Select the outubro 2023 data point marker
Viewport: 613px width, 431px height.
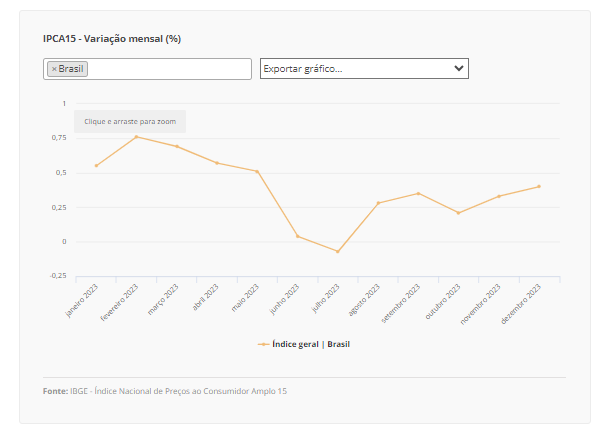click(x=459, y=213)
